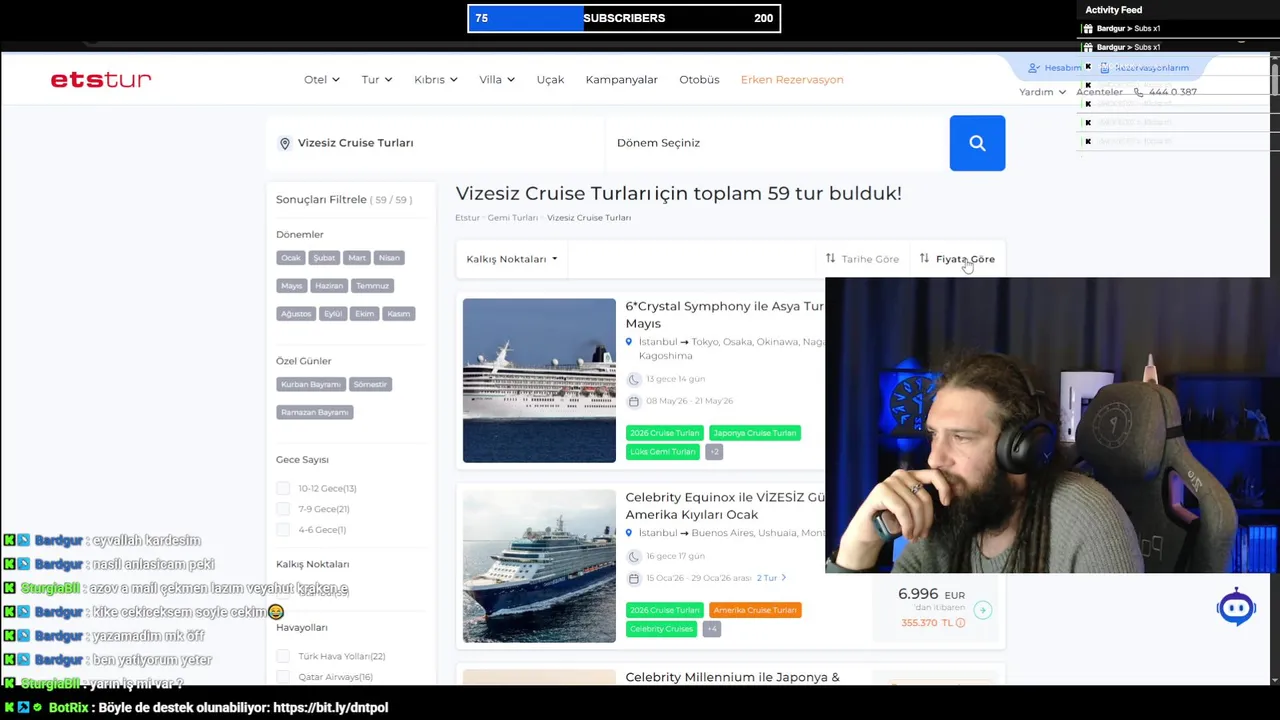Image resolution: width=1280 pixels, height=720 pixels.
Task: Click the Gemi Turları breadcrumb link
Action: coord(513,218)
